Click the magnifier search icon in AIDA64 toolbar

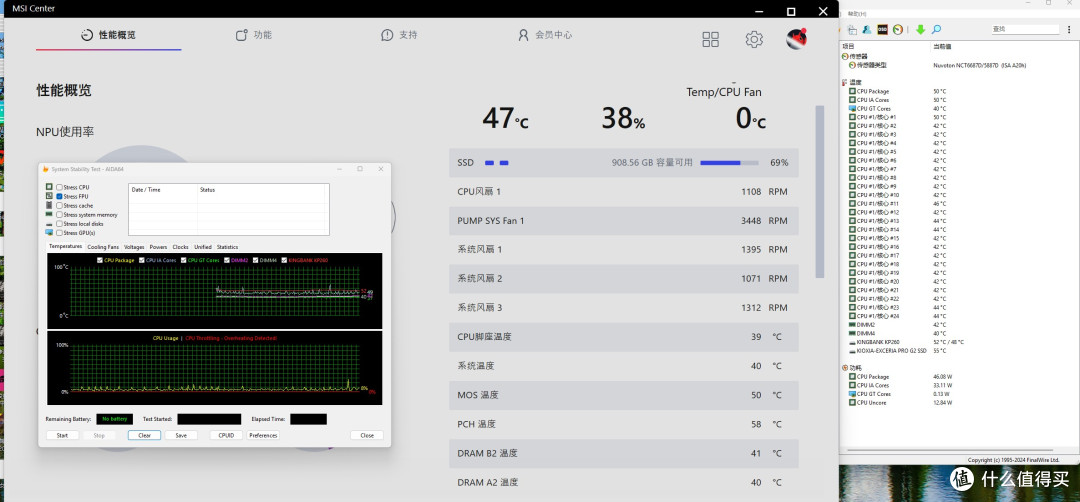(936, 30)
